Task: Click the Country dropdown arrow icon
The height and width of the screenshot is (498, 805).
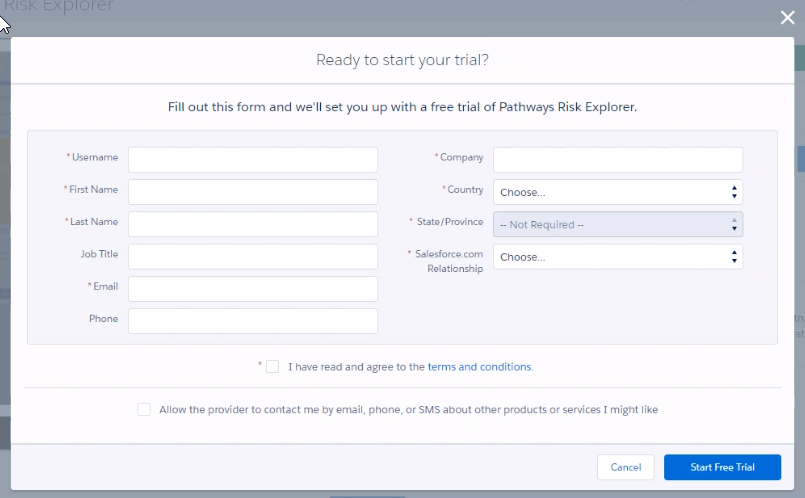Action: click(x=735, y=192)
